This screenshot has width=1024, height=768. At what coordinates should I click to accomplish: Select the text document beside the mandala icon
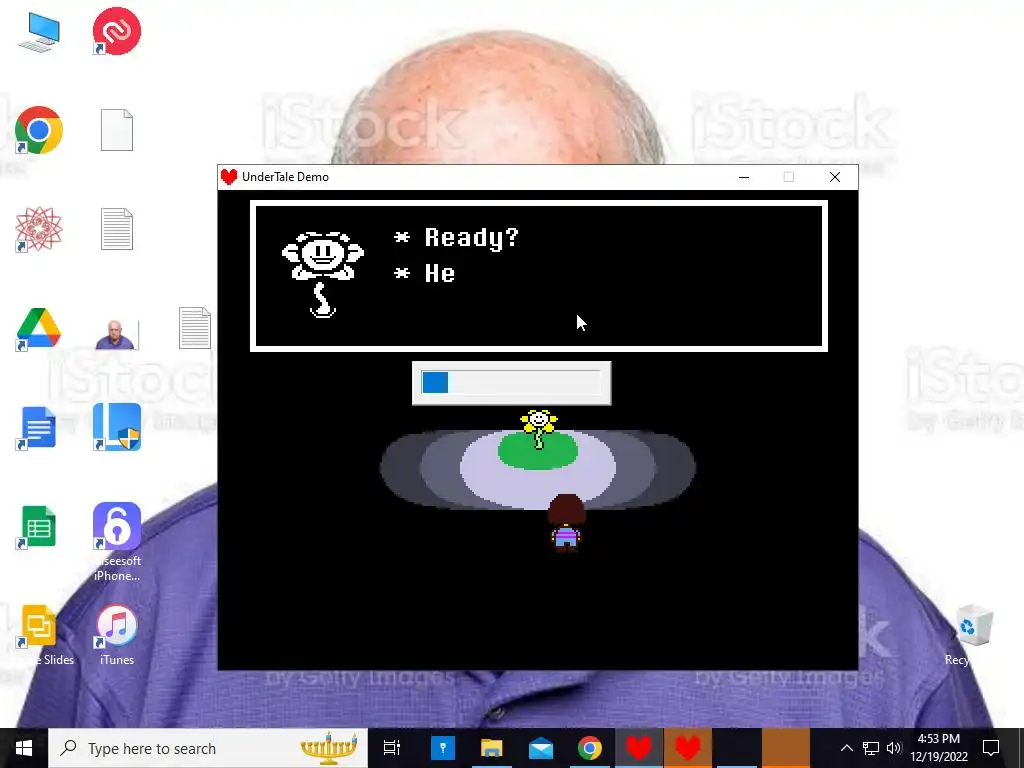[x=117, y=229]
